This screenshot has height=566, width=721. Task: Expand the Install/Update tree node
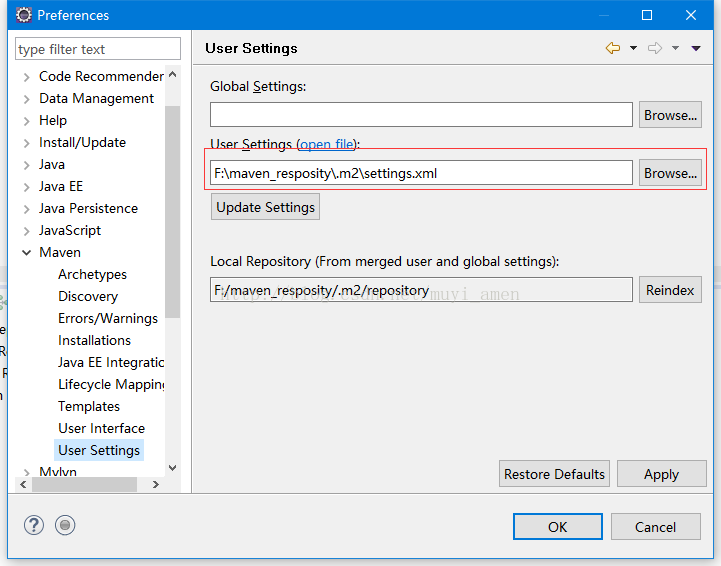coord(27,143)
